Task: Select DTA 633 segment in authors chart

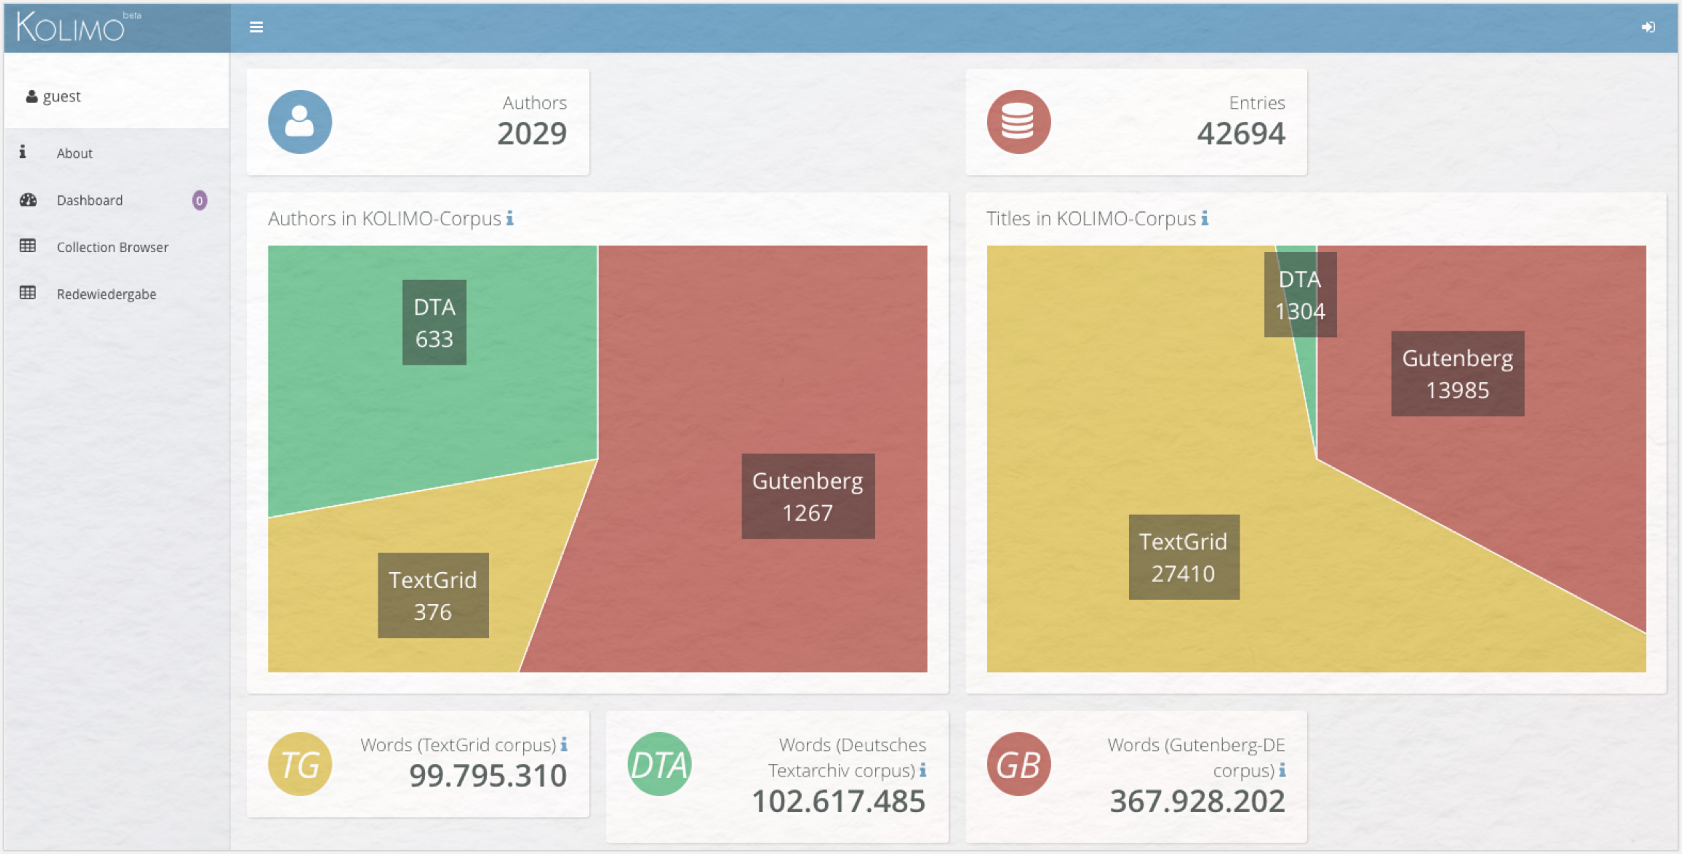Action: point(434,323)
